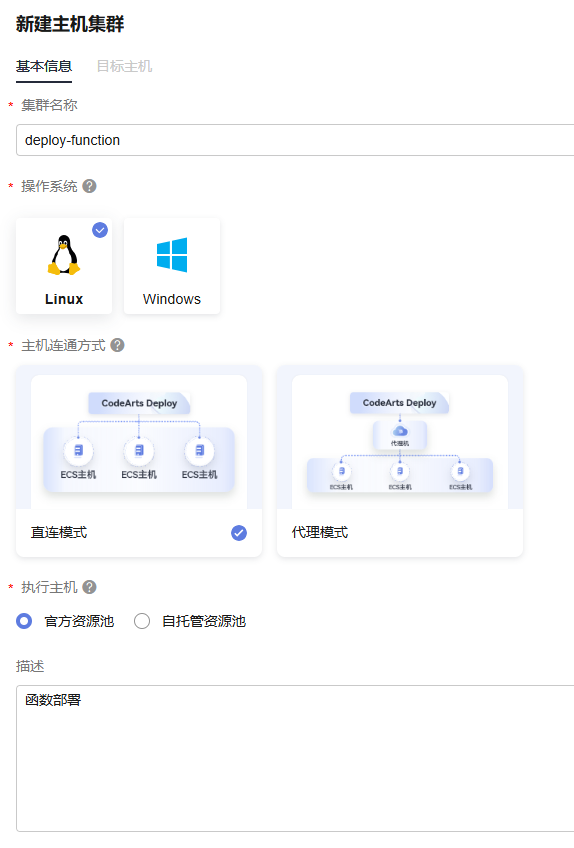The width and height of the screenshot is (574, 848).
Task: Click the Windows label text
Action: (x=172, y=299)
